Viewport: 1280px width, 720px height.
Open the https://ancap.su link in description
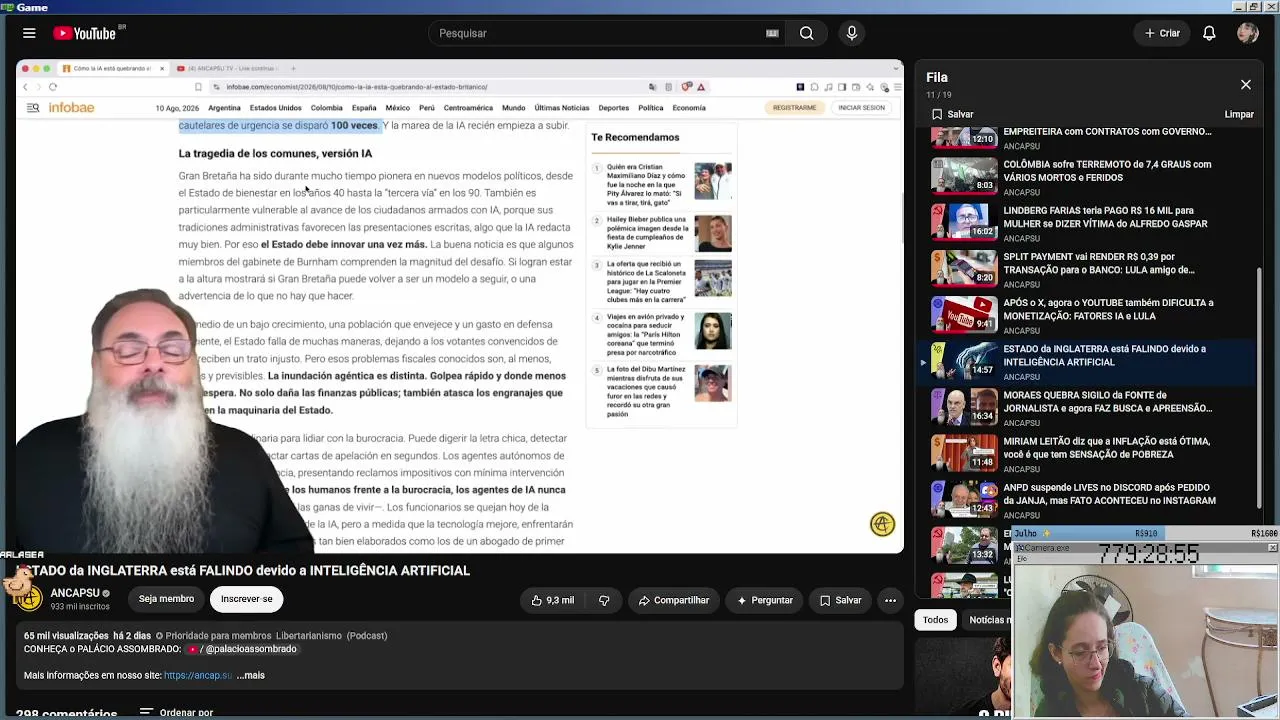click(x=198, y=675)
